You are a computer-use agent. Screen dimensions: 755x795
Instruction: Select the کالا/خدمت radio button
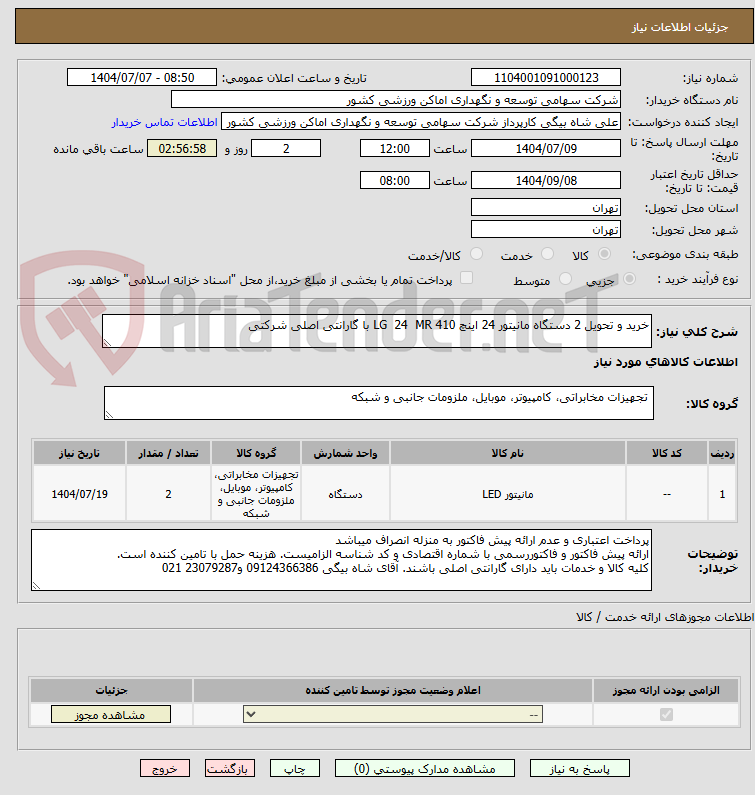[476, 254]
